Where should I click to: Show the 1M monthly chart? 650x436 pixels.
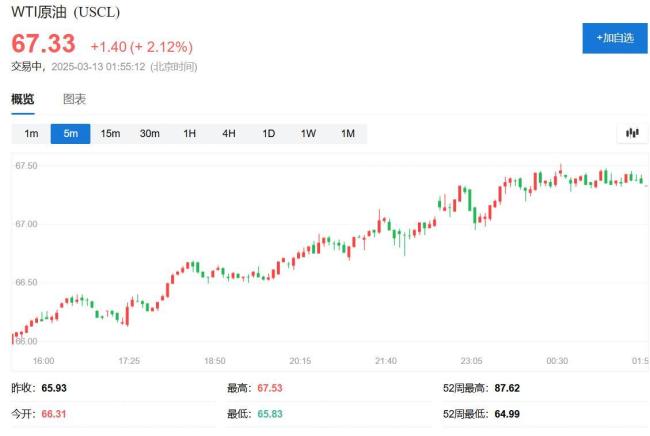coord(347,134)
